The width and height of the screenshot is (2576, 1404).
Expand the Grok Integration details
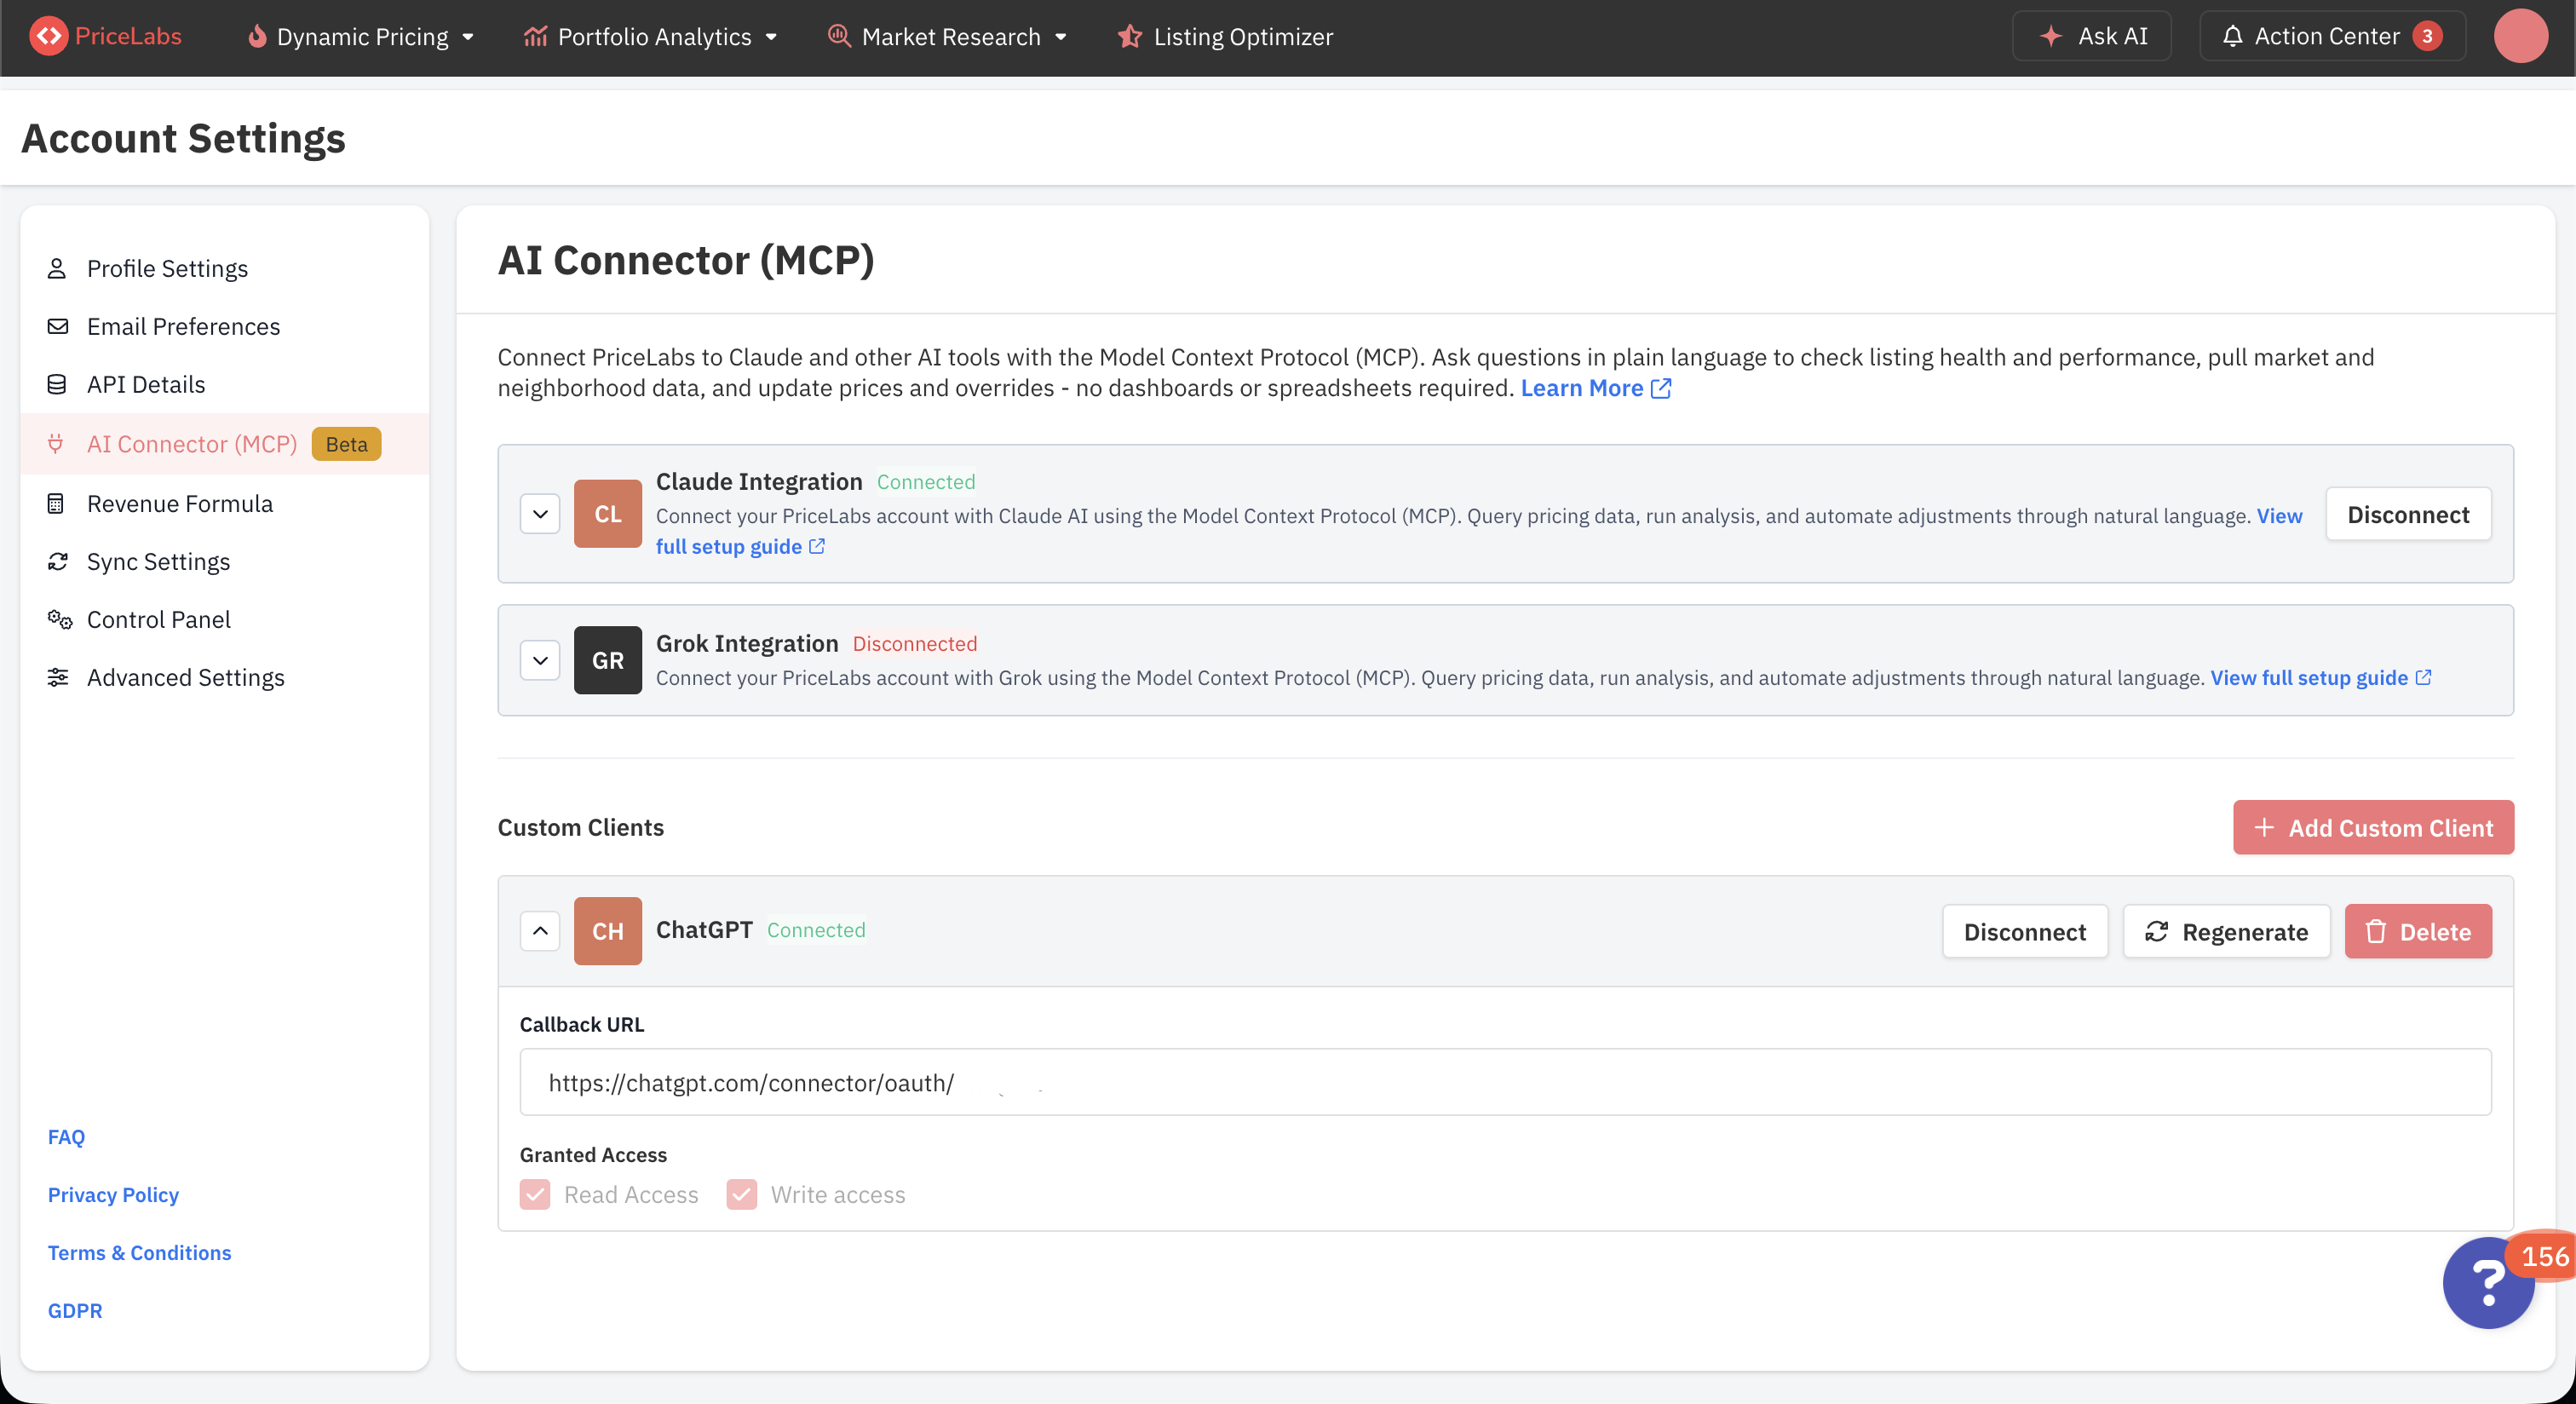click(540, 660)
